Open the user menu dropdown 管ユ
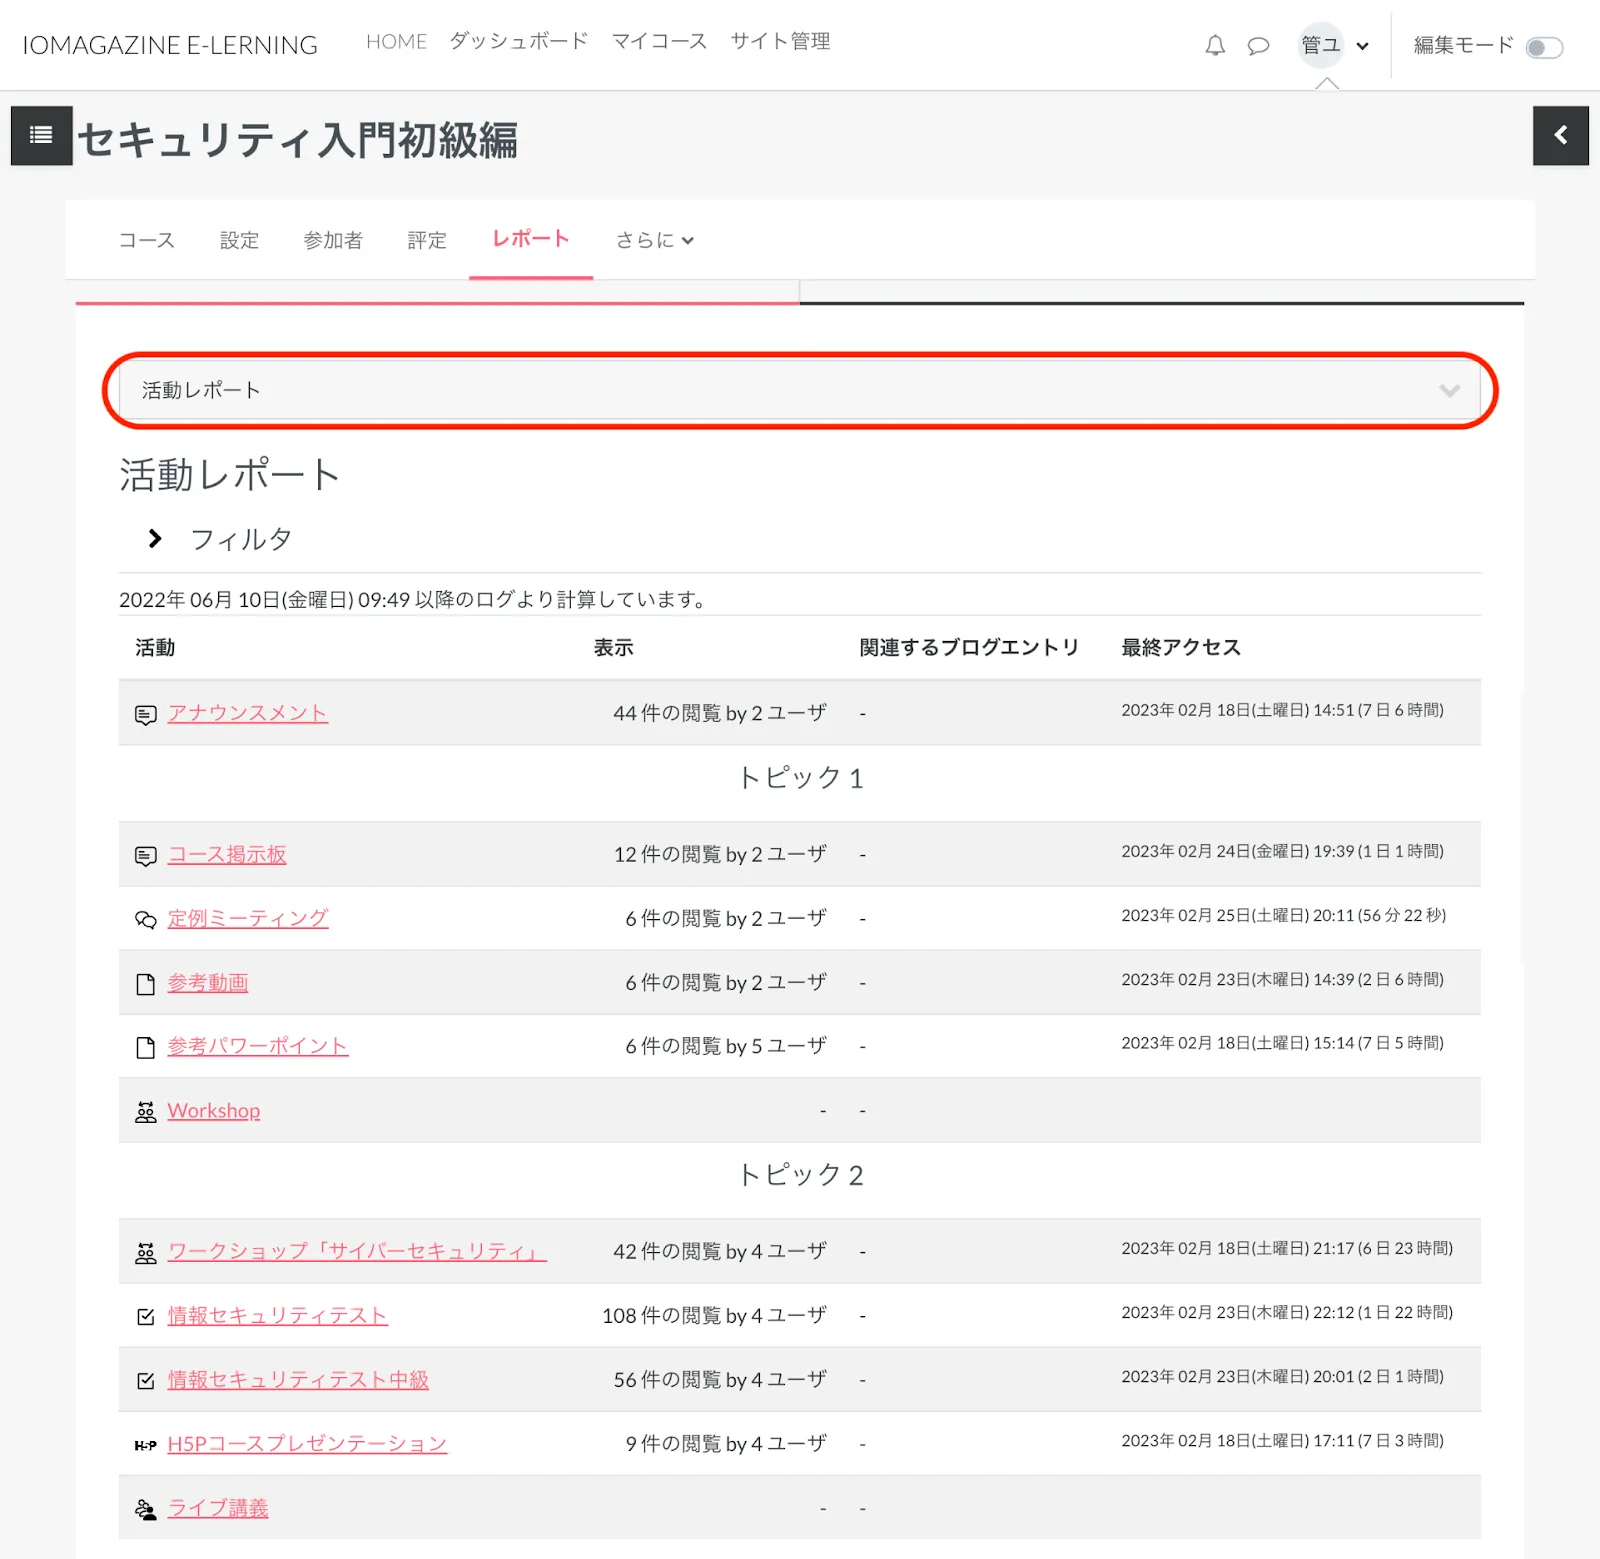 (1334, 46)
